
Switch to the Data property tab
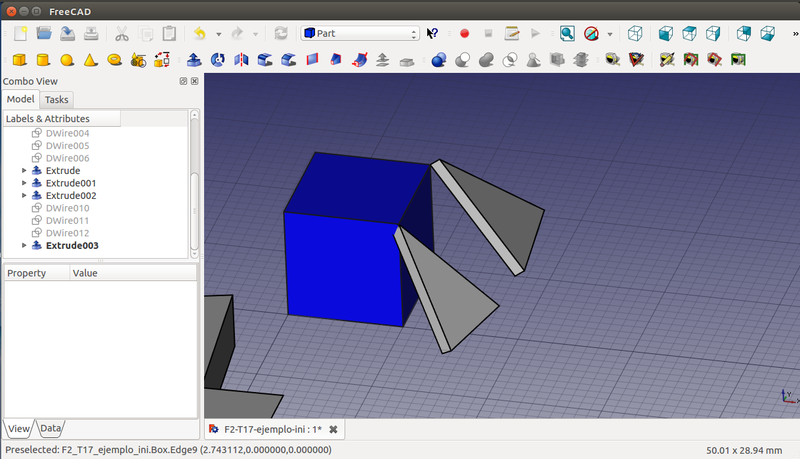coord(51,428)
